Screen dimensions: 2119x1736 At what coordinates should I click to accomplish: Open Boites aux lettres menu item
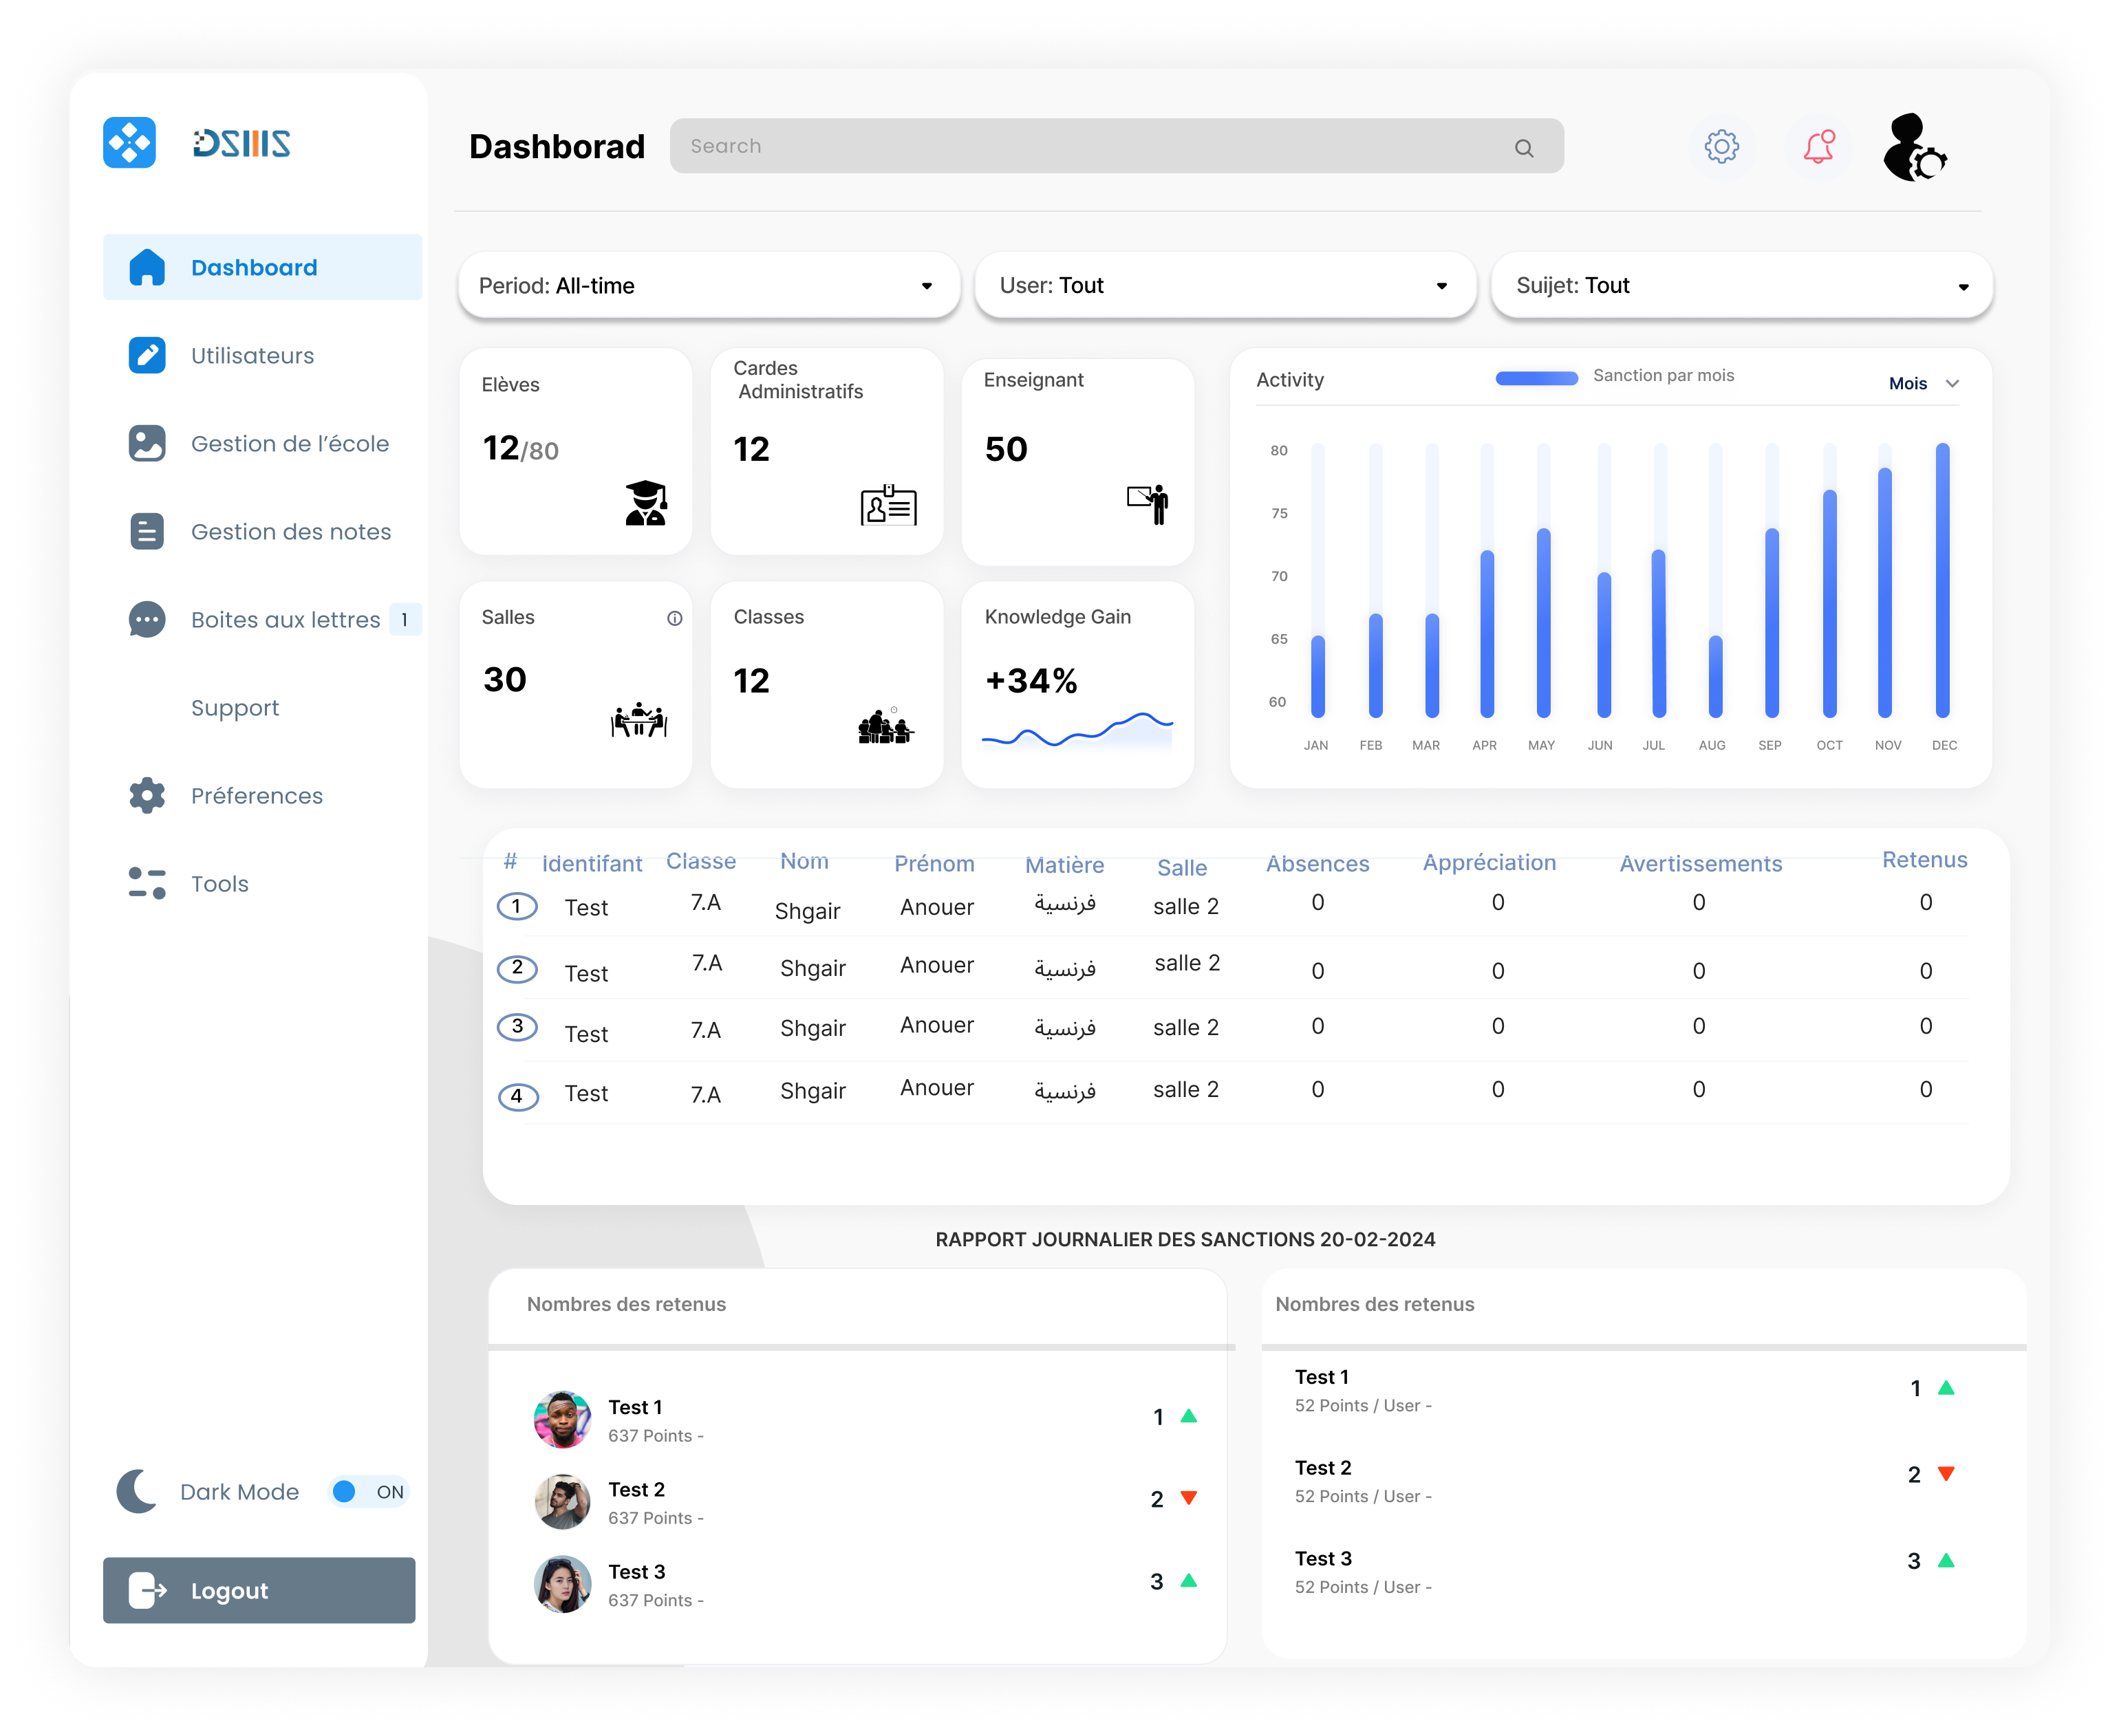pyautogui.click(x=285, y=619)
